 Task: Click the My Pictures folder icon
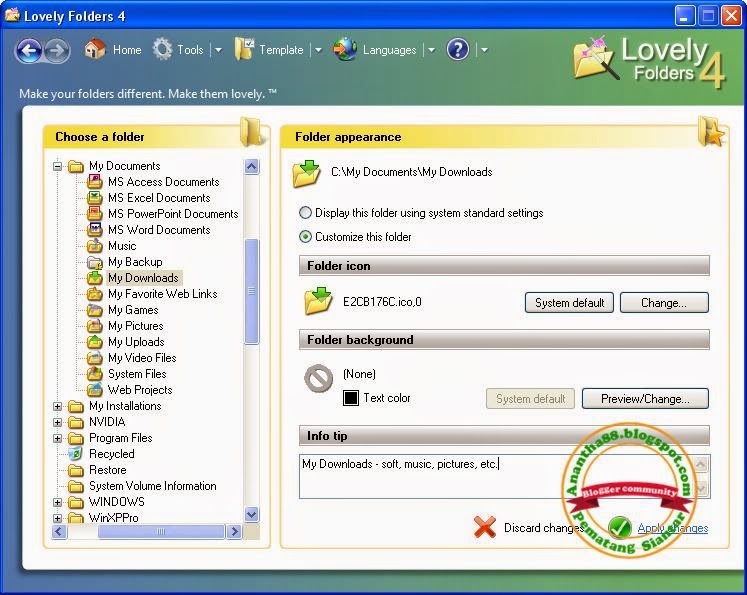95,326
